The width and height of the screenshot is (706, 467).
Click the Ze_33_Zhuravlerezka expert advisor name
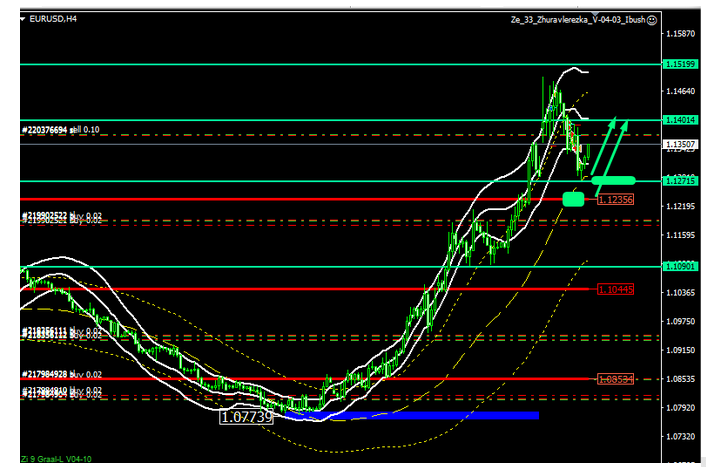tap(579, 19)
